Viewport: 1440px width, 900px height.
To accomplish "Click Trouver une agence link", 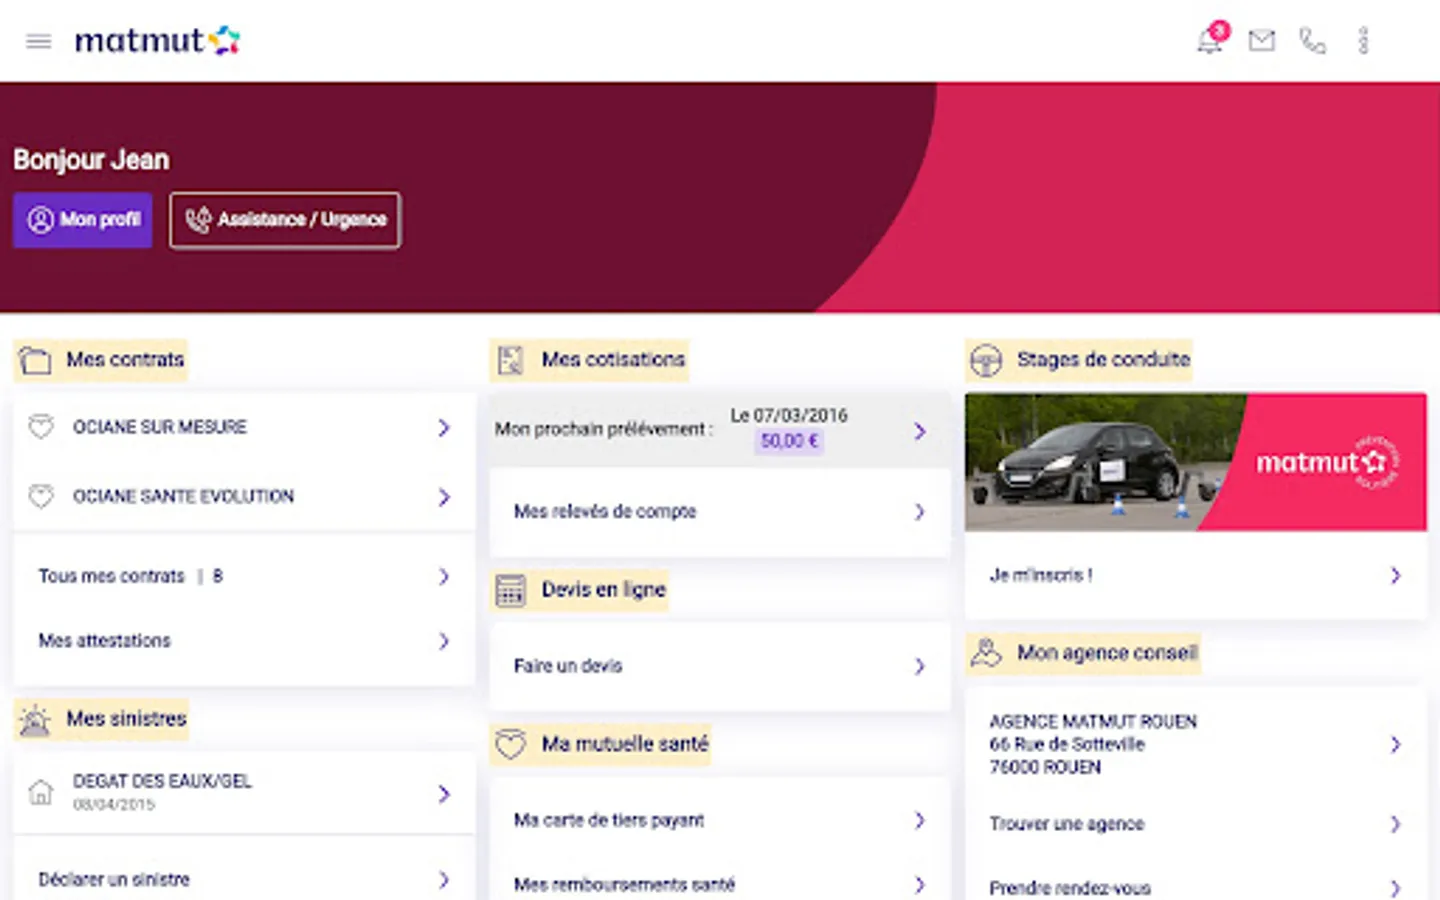I will coord(1195,824).
